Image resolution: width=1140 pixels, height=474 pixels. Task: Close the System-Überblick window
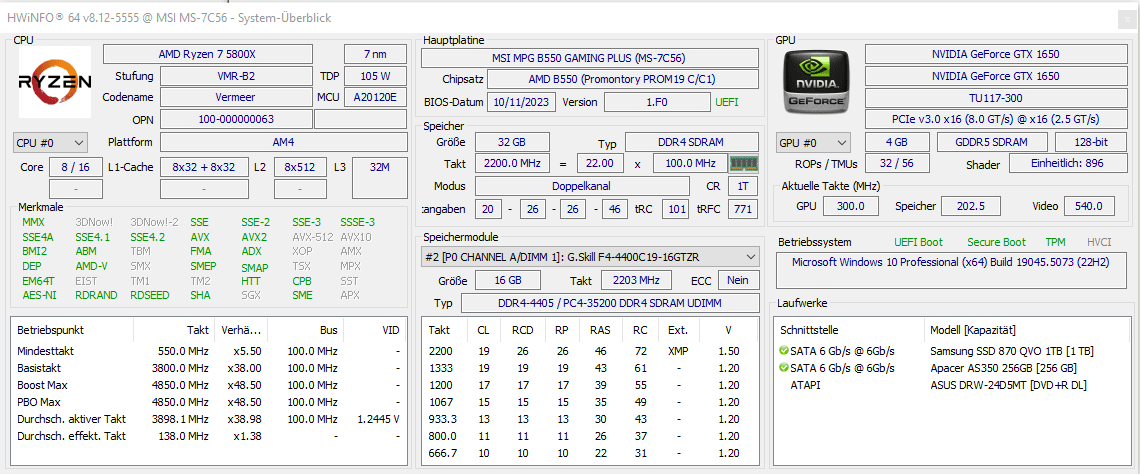tap(1128, 18)
